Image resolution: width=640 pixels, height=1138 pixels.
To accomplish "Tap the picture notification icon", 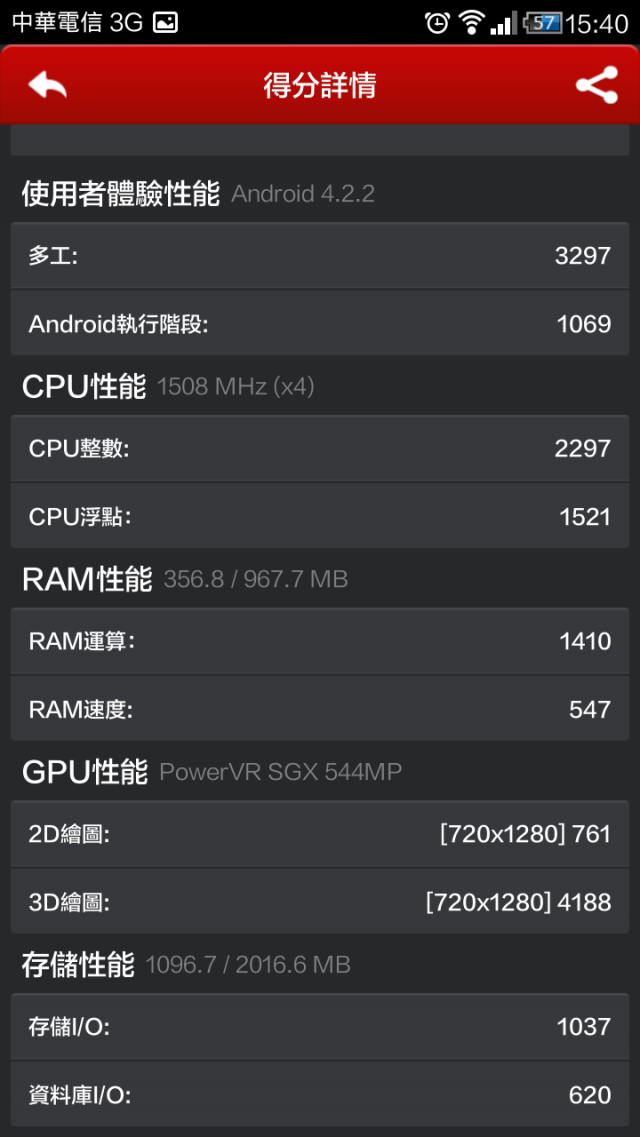I will (x=166, y=23).
